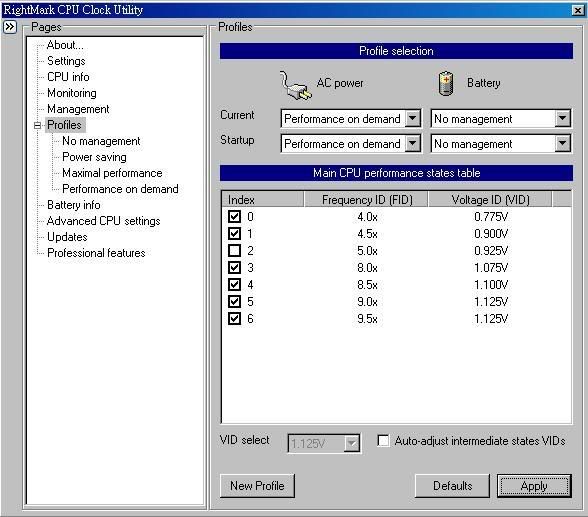Open the Current Battery profile dropdown
Screen dimensions: 588x517
pos(562,118)
